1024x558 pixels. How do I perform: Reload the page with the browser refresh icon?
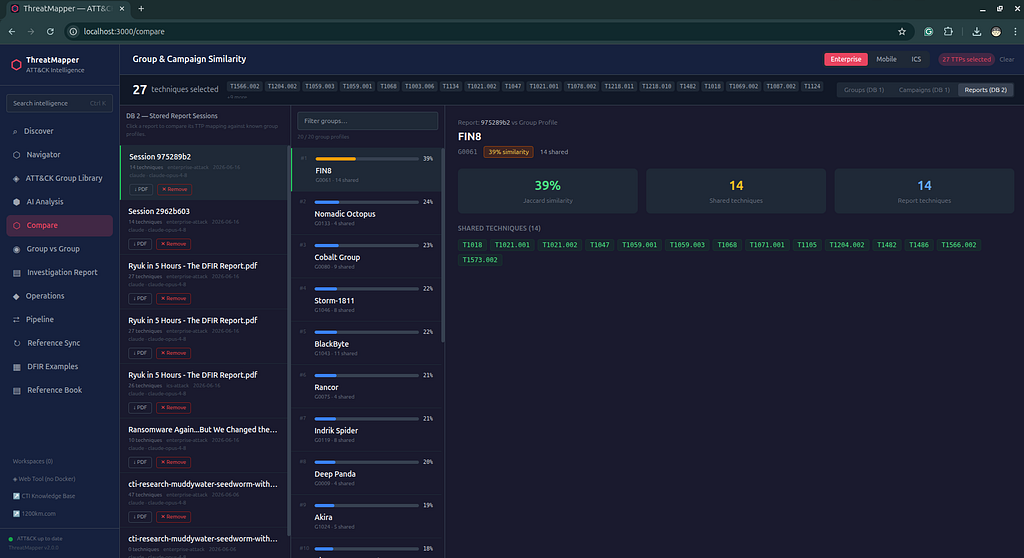coord(50,31)
